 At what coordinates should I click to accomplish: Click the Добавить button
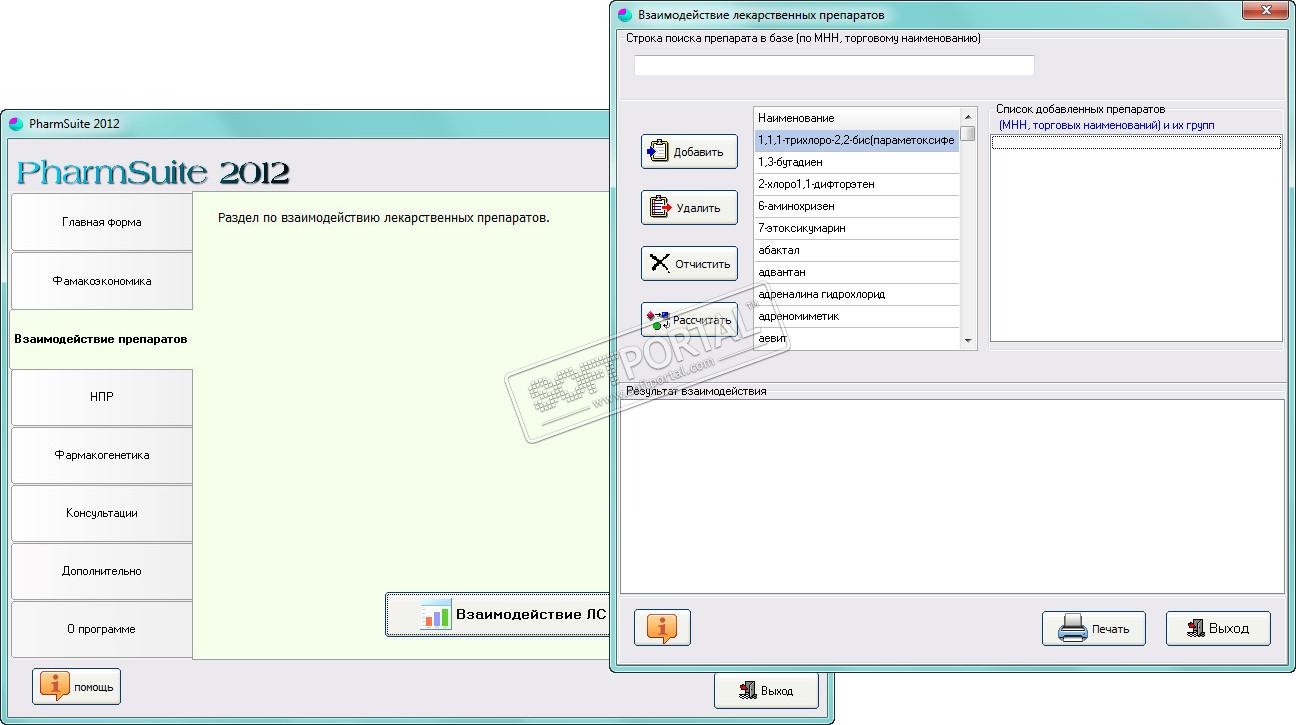tap(689, 152)
